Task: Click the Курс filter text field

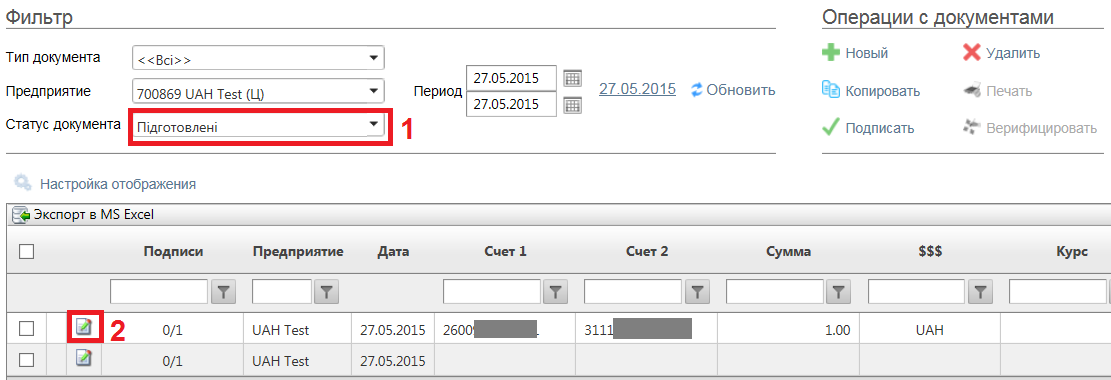Action: 1059,291
